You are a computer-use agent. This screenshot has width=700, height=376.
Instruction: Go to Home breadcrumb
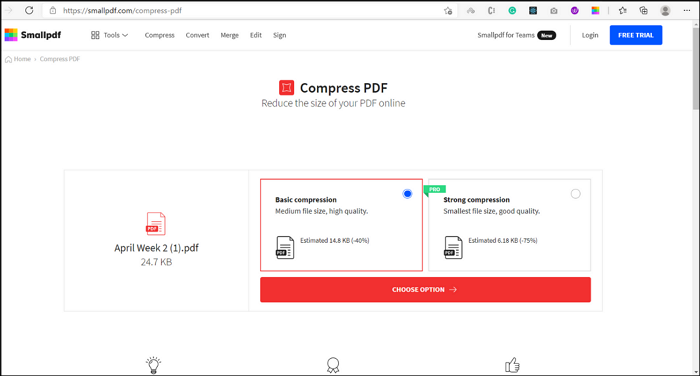[18, 59]
